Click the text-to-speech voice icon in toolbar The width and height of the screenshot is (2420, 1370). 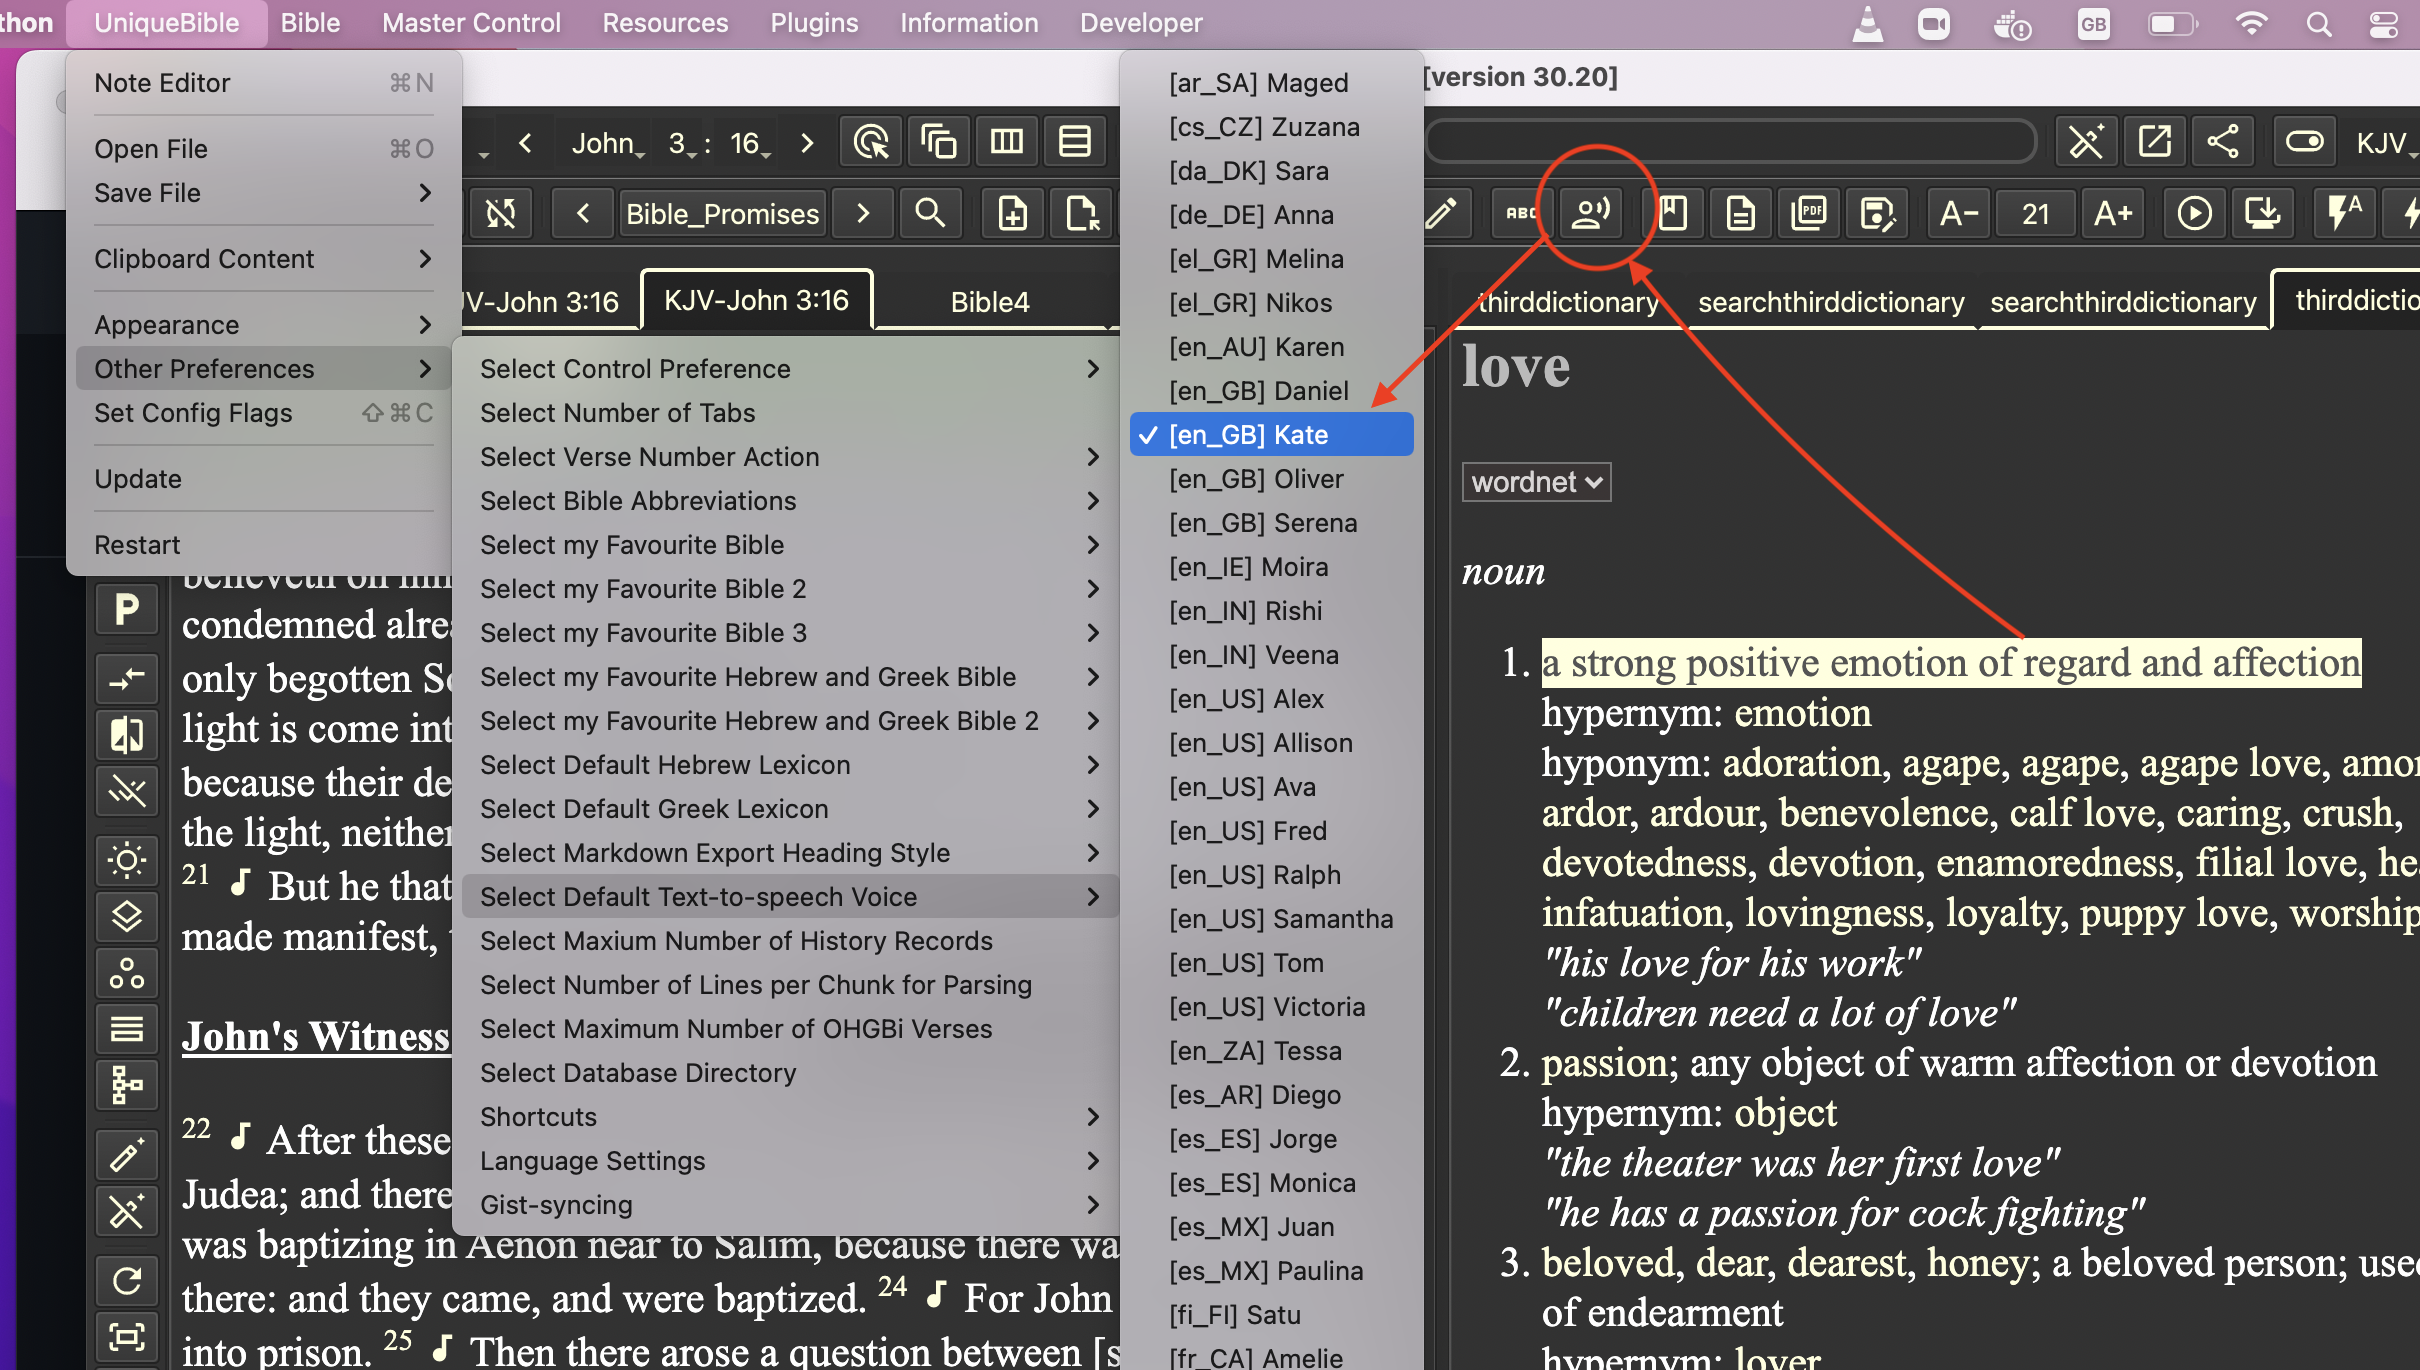(x=1590, y=213)
